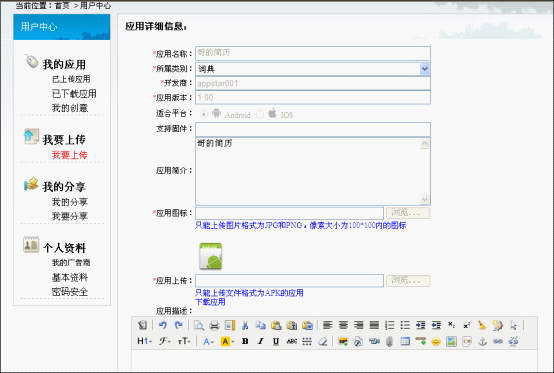
Task: Click the anchor icon in editor toolbar
Action: (482, 341)
